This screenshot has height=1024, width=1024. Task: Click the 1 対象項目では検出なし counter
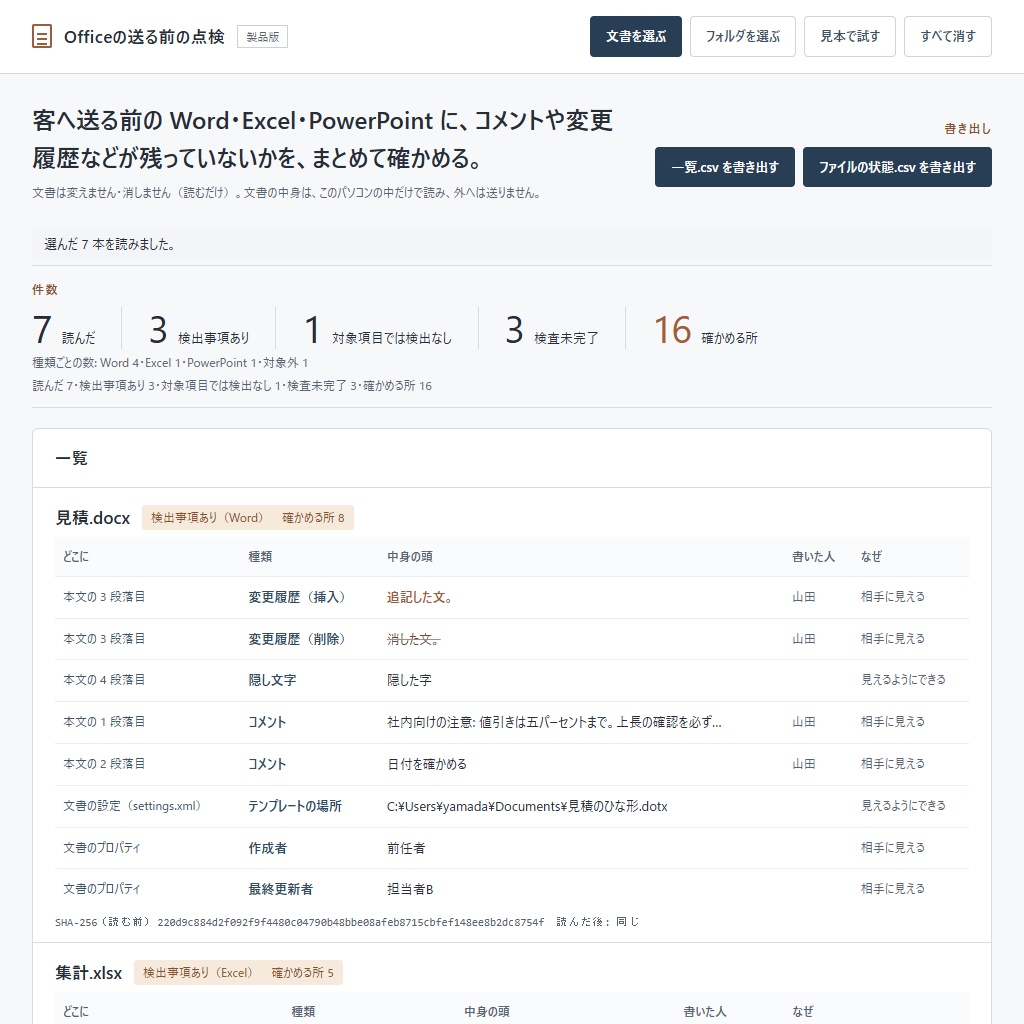(378, 330)
